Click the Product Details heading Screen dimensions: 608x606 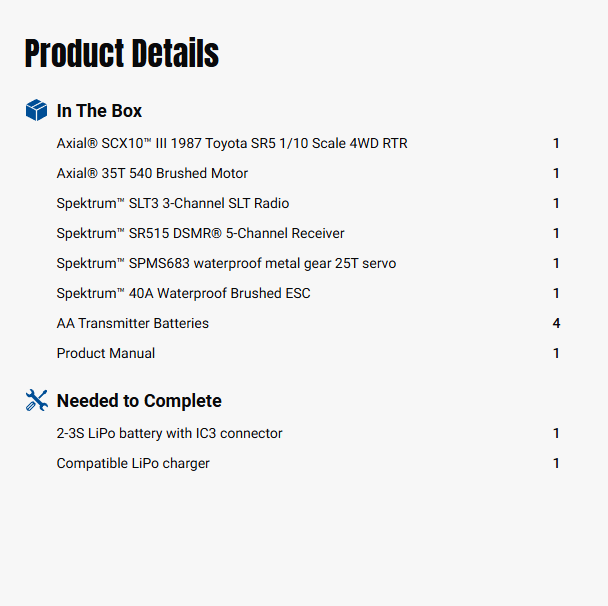pyautogui.click(x=121, y=54)
